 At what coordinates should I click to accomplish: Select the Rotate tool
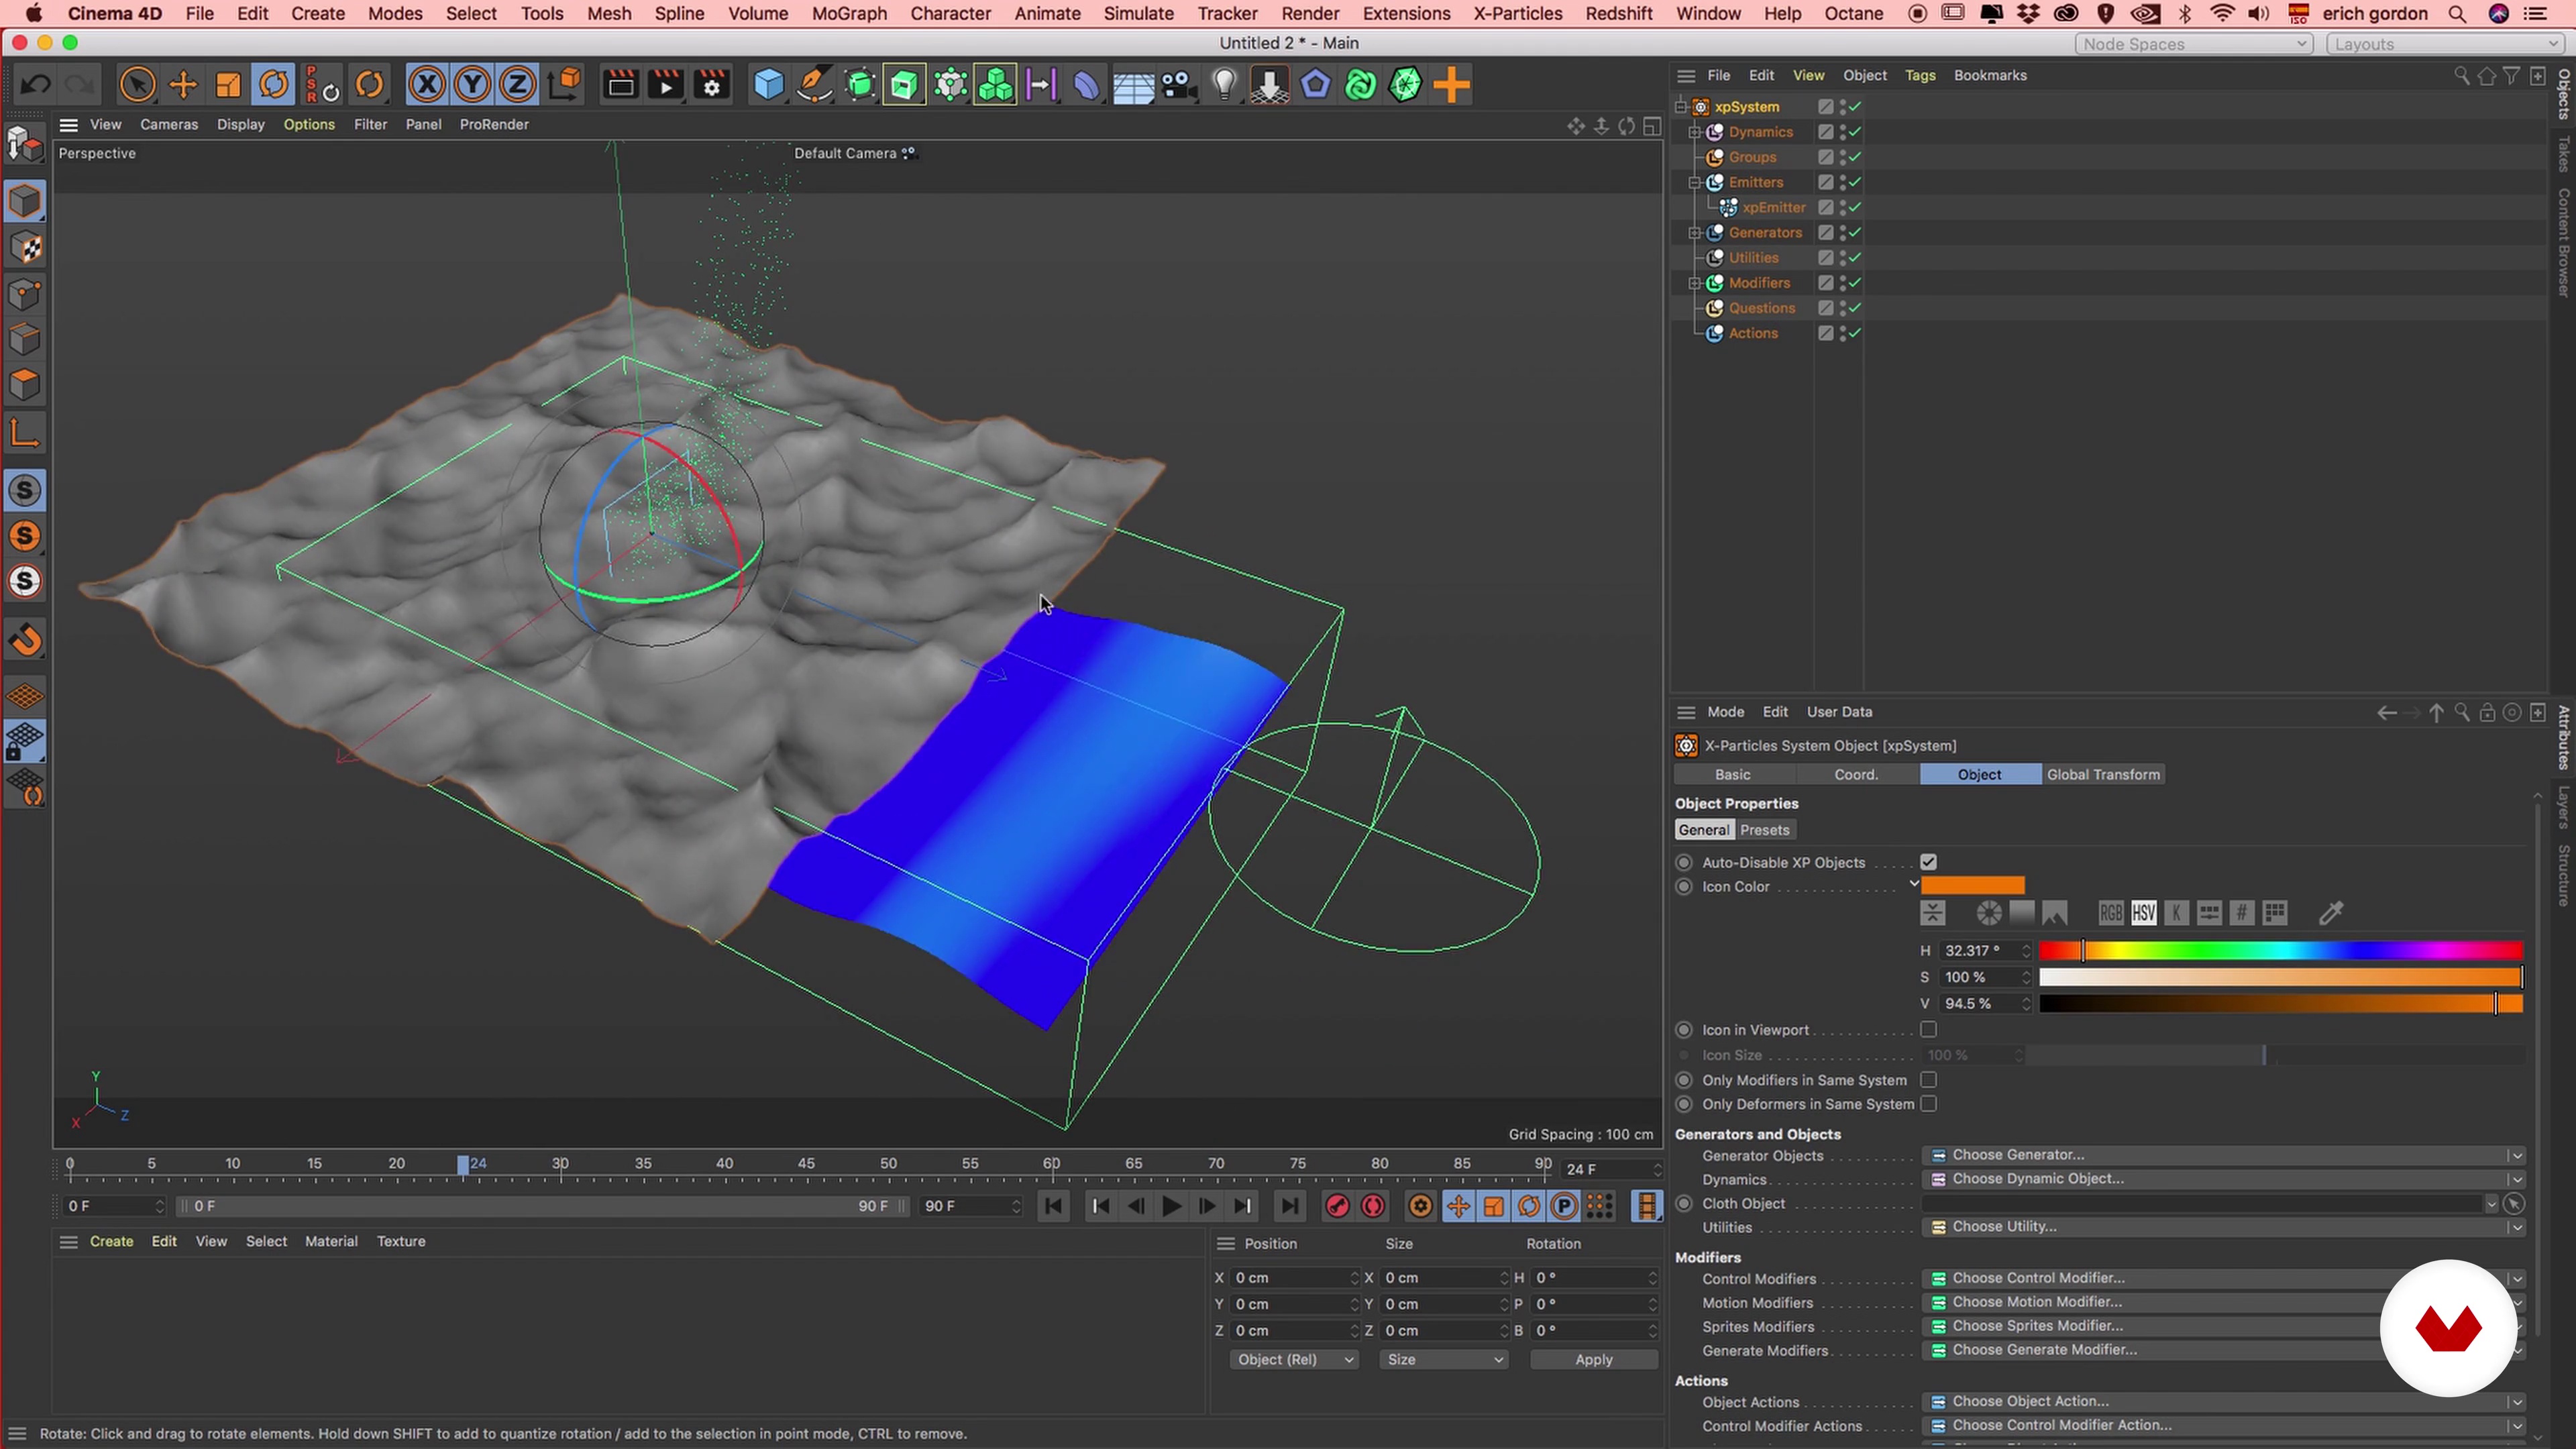[x=273, y=85]
